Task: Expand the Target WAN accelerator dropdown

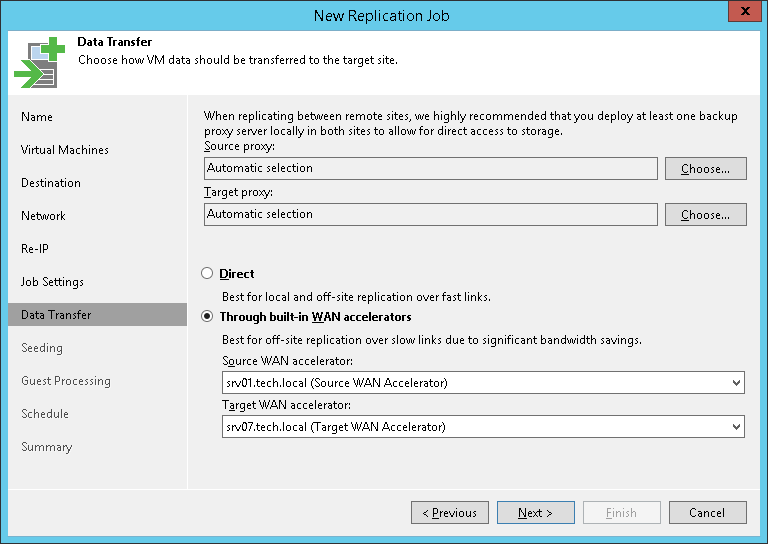Action: coord(737,427)
